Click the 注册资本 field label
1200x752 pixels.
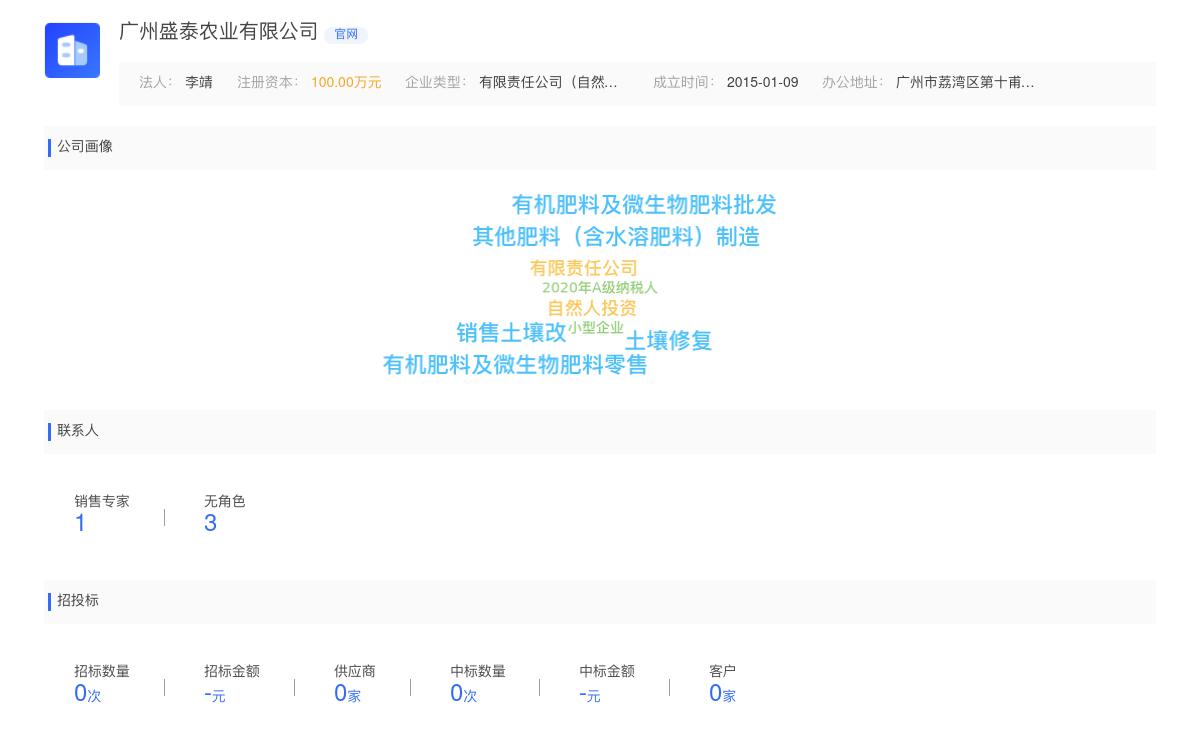click(268, 83)
